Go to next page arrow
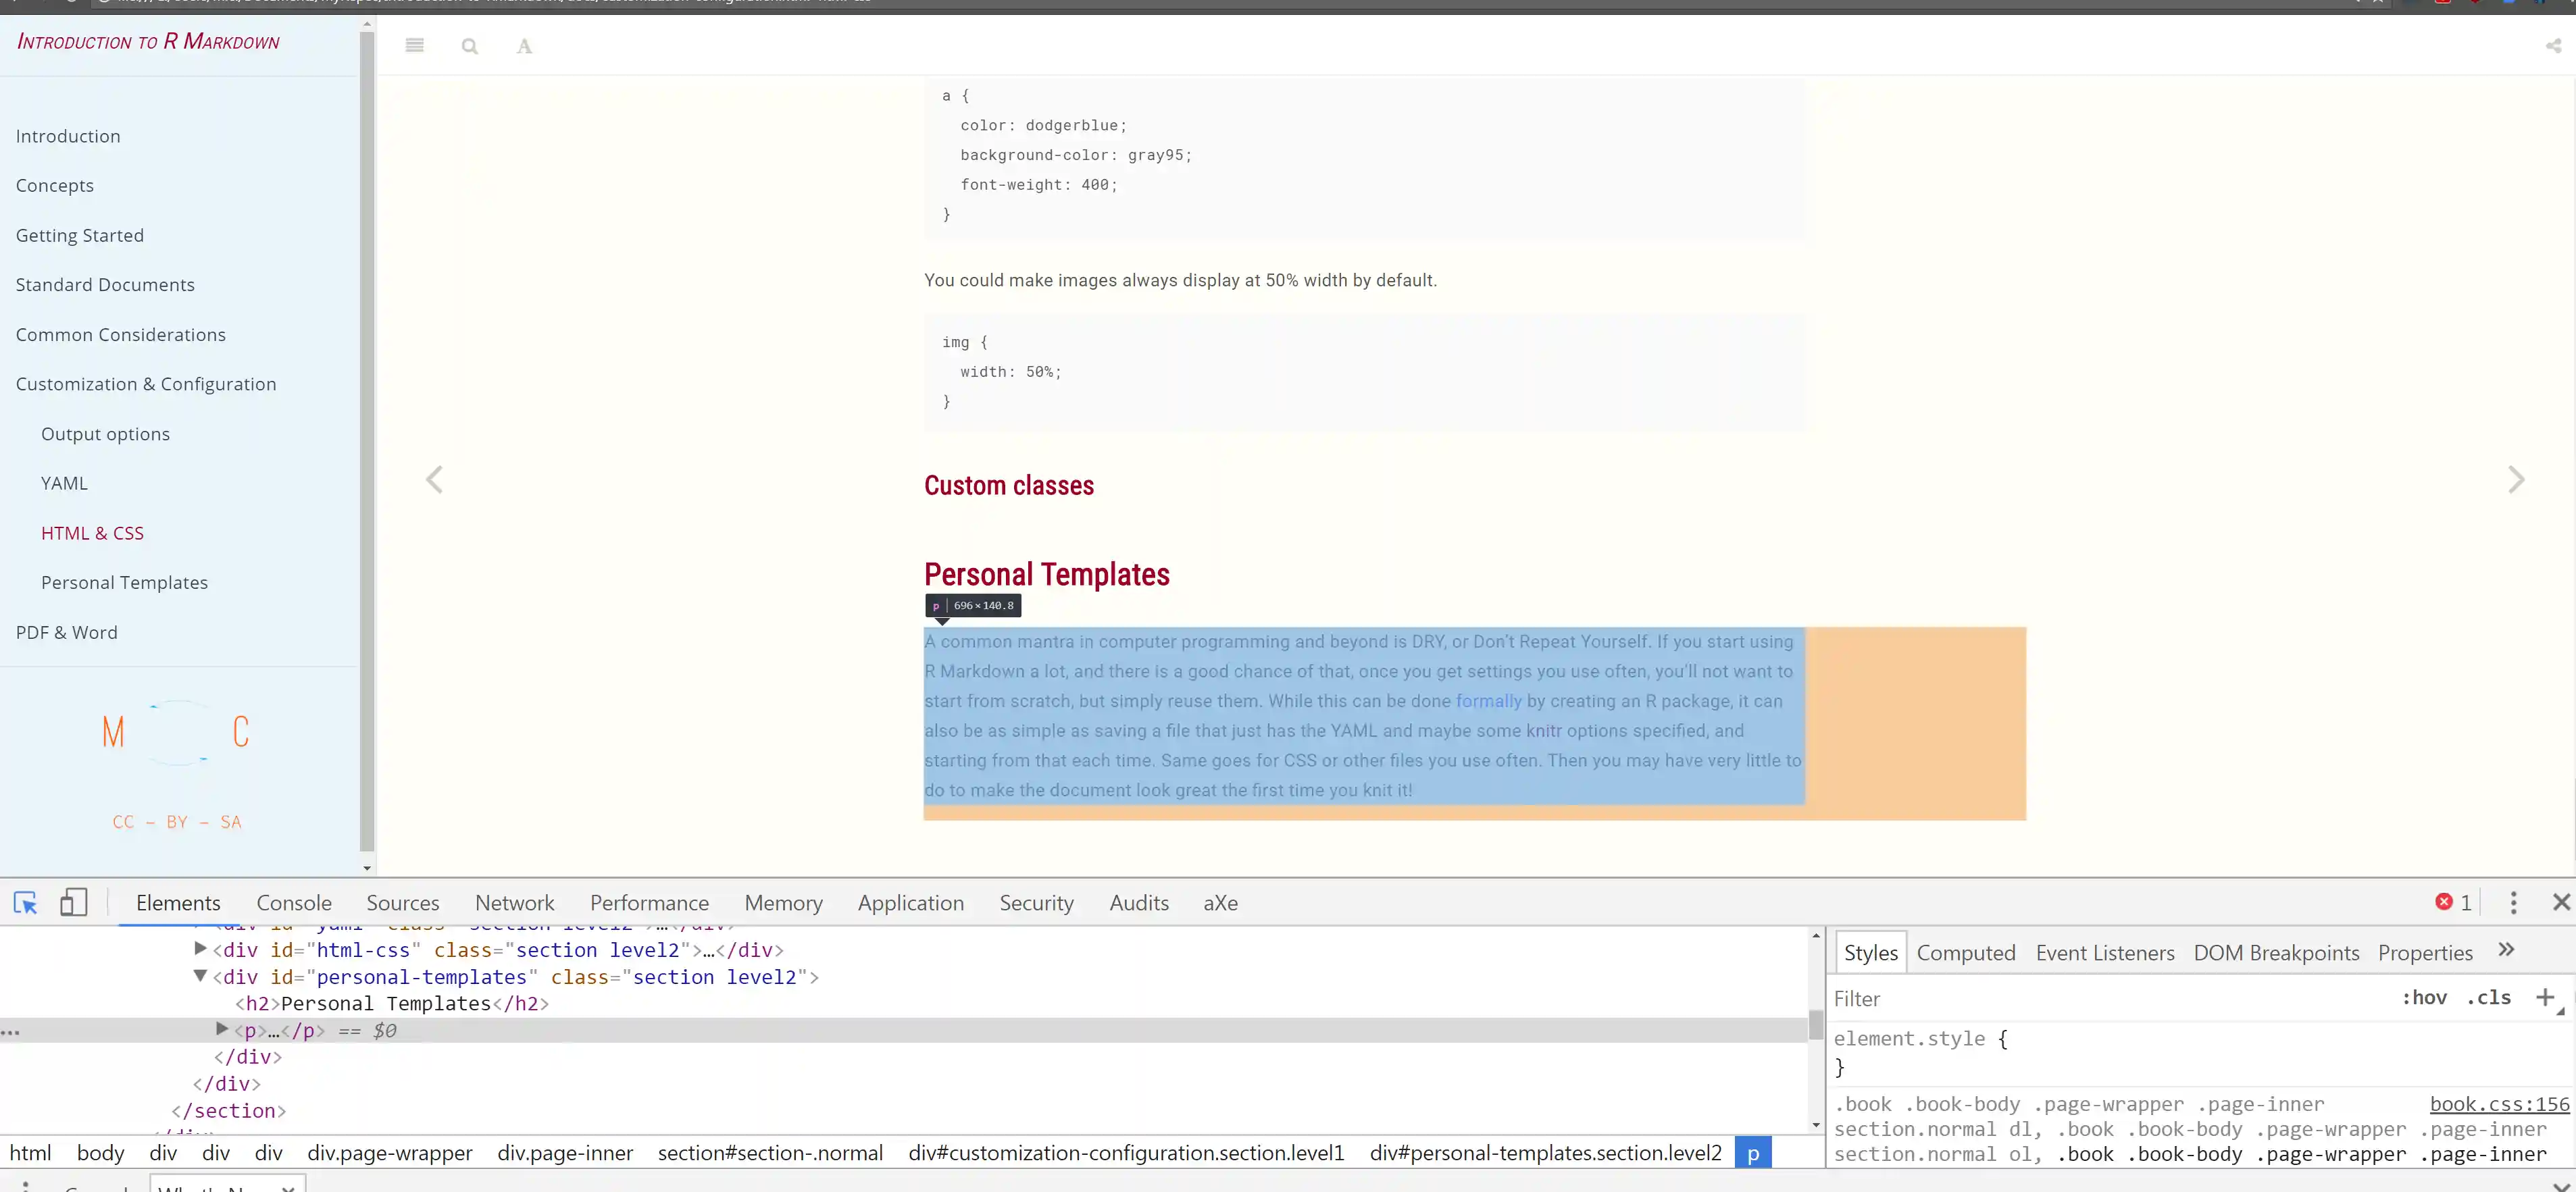Image resolution: width=2576 pixels, height=1192 pixels. [2516, 480]
